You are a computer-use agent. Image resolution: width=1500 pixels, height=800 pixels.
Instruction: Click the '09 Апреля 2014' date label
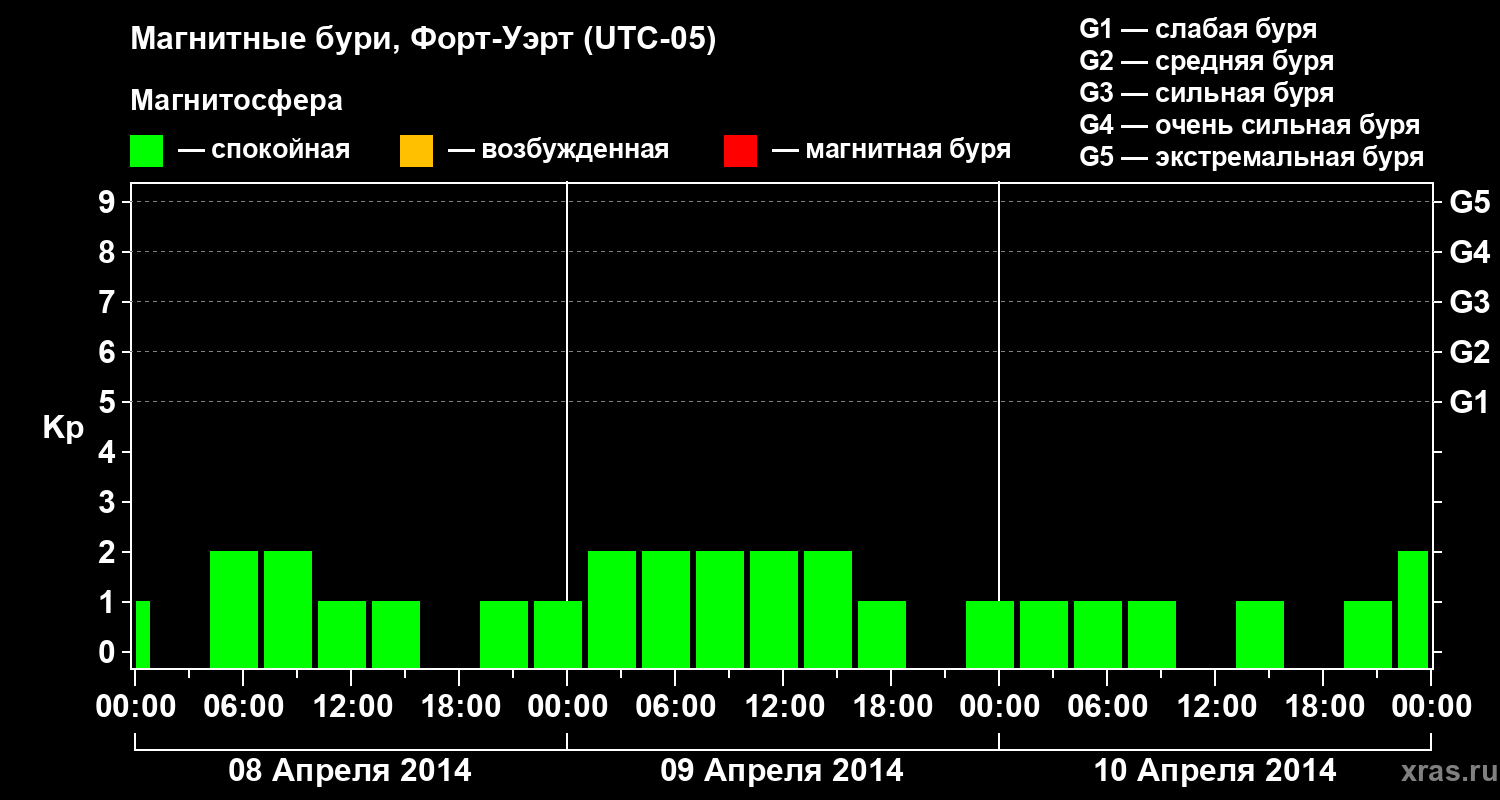click(782, 770)
